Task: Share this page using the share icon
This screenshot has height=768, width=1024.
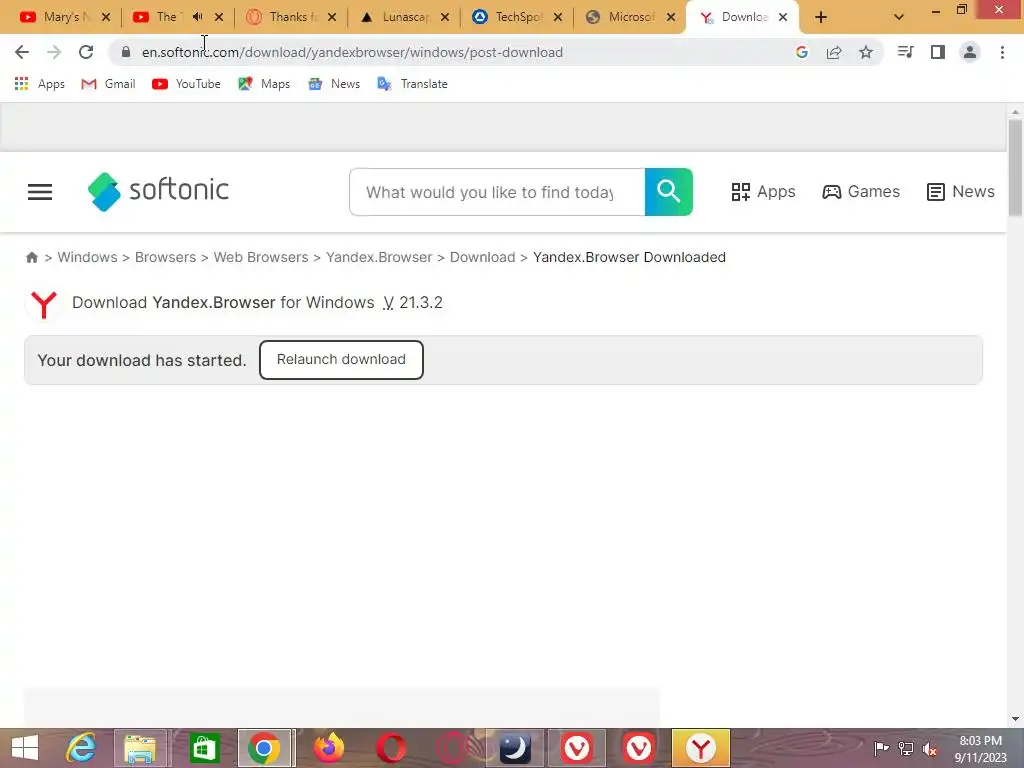Action: [834, 52]
